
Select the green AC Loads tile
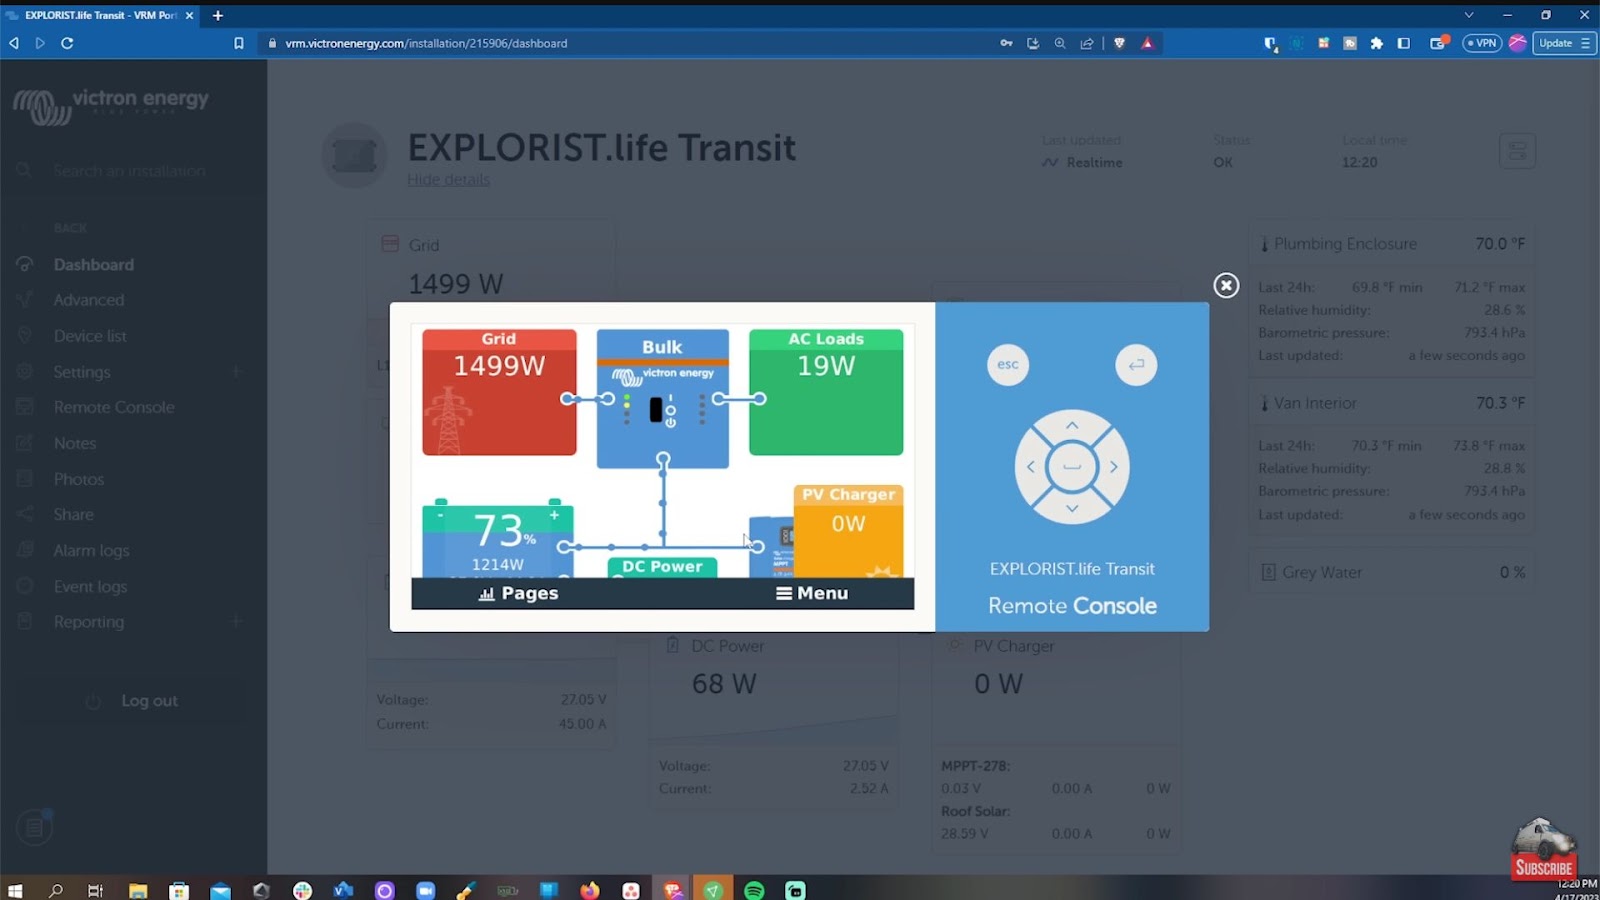(x=826, y=392)
